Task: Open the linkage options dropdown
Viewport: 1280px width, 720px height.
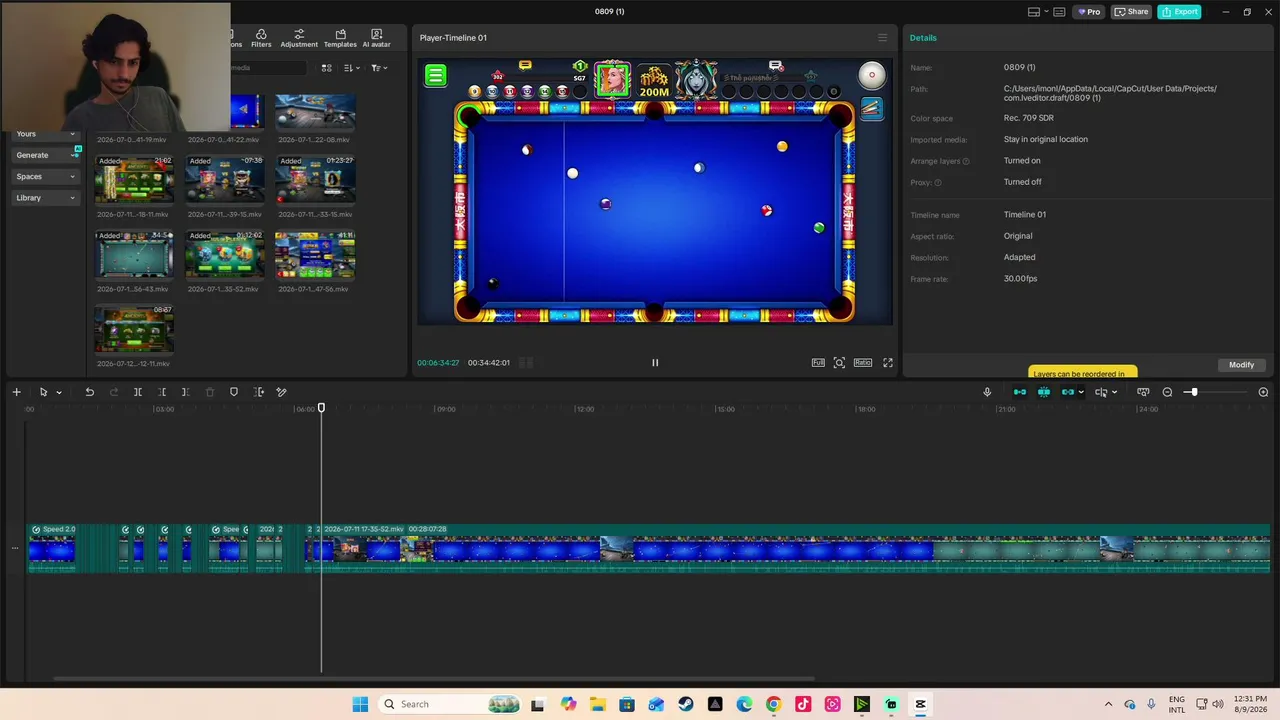Action: pos(1081,392)
